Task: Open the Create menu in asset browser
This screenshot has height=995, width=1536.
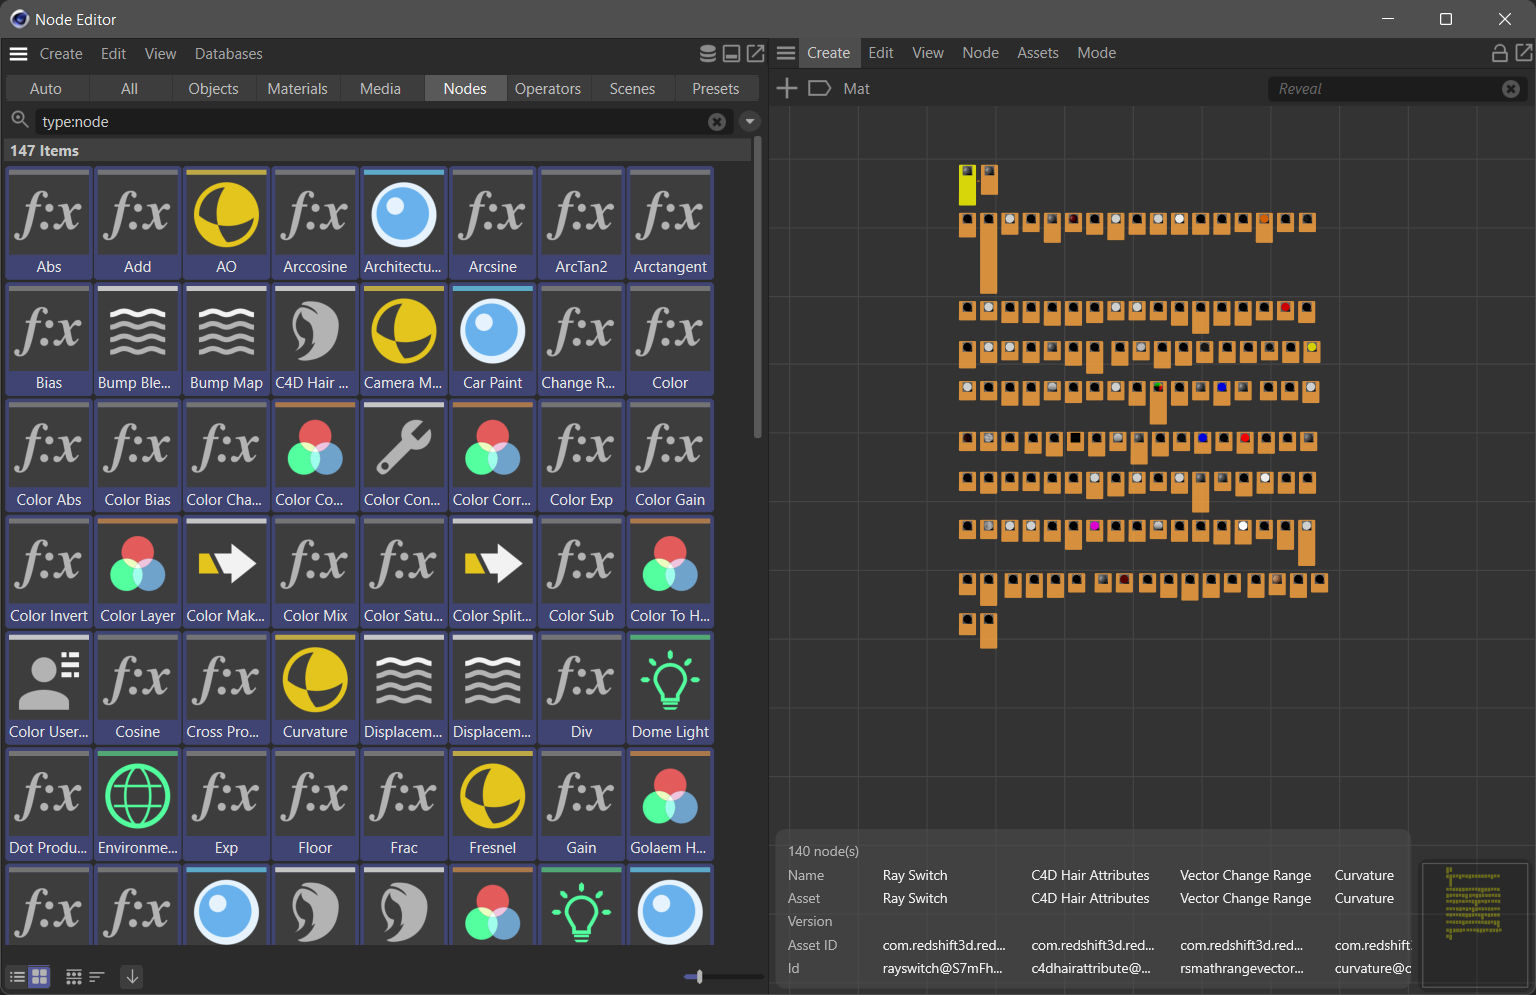Action: coord(61,54)
